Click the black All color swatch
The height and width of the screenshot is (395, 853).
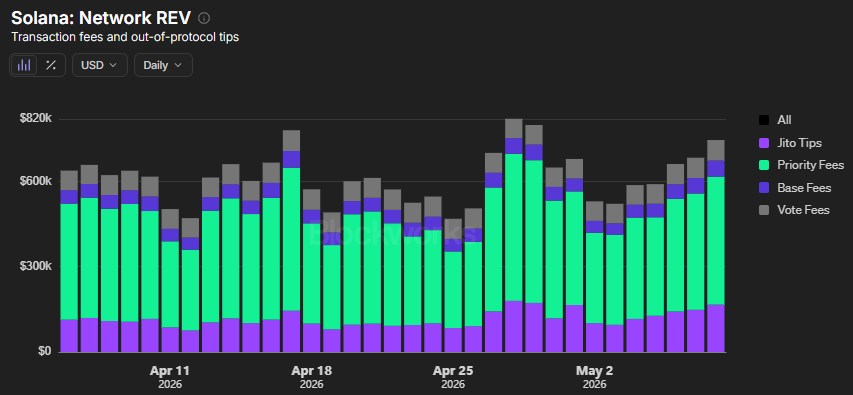pyautogui.click(x=764, y=120)
